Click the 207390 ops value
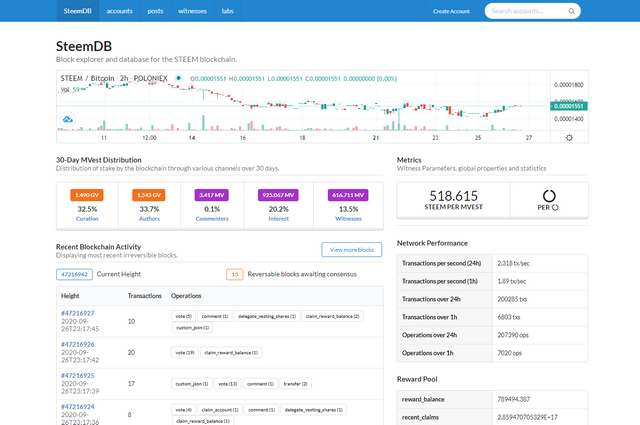640x425 pixels. tap(513, 335)
